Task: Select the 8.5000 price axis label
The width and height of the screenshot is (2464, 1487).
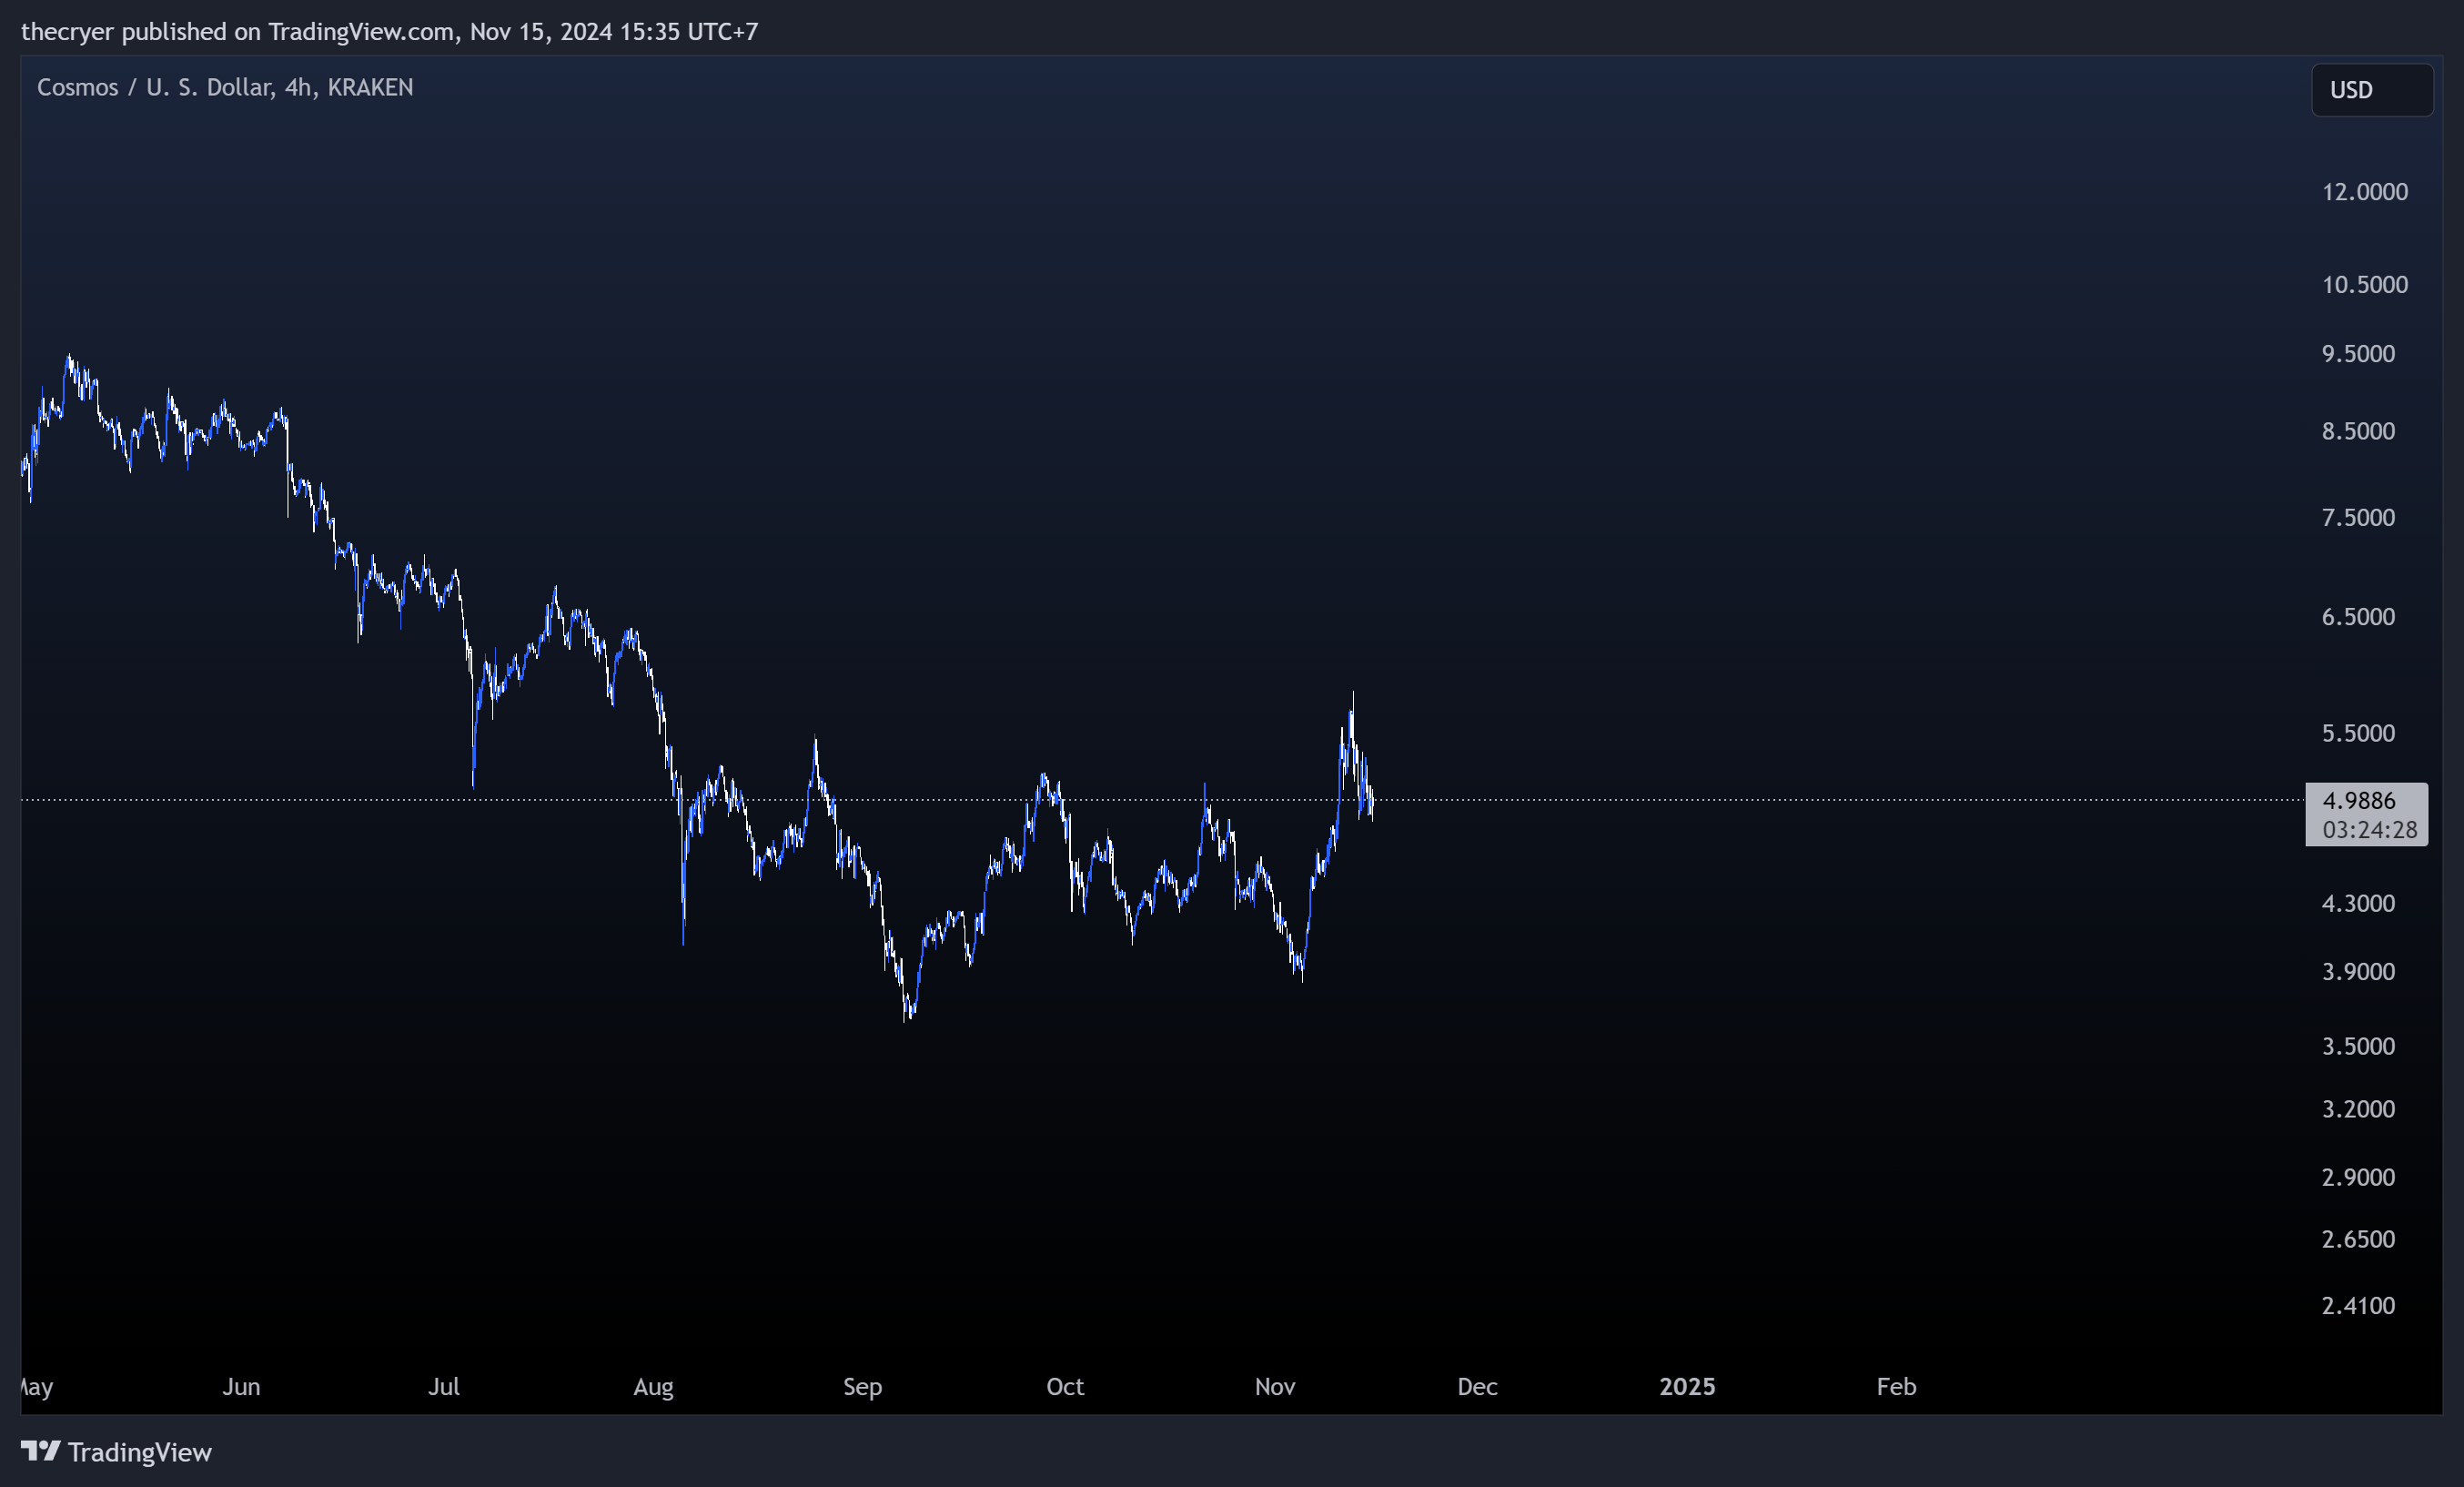Action: [2358, 431]
